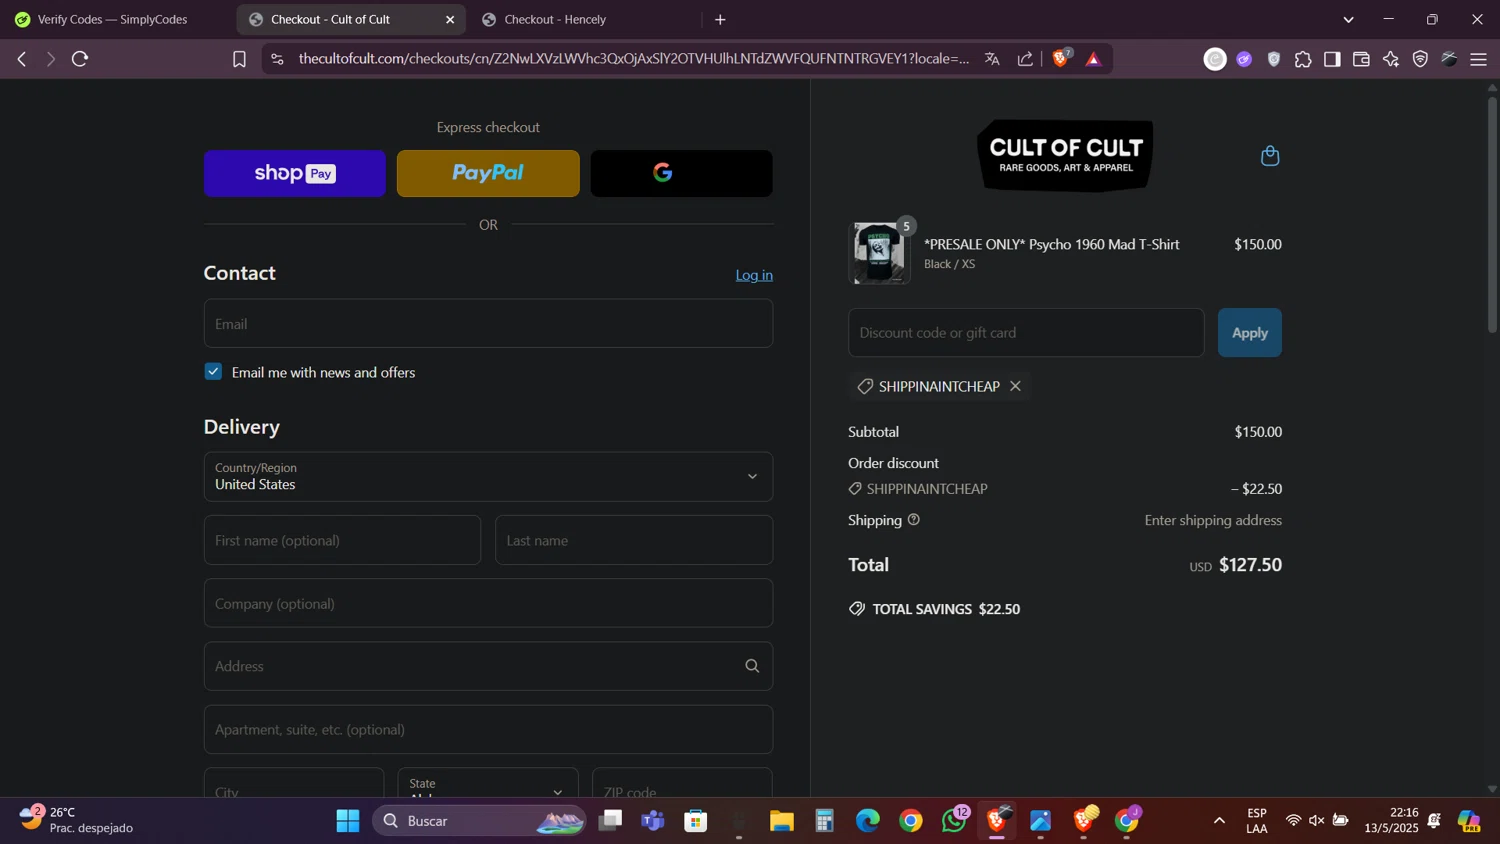1500x844 pixels.
Task: Open Google Chrome from taskbar
Action: click(911, 821)
